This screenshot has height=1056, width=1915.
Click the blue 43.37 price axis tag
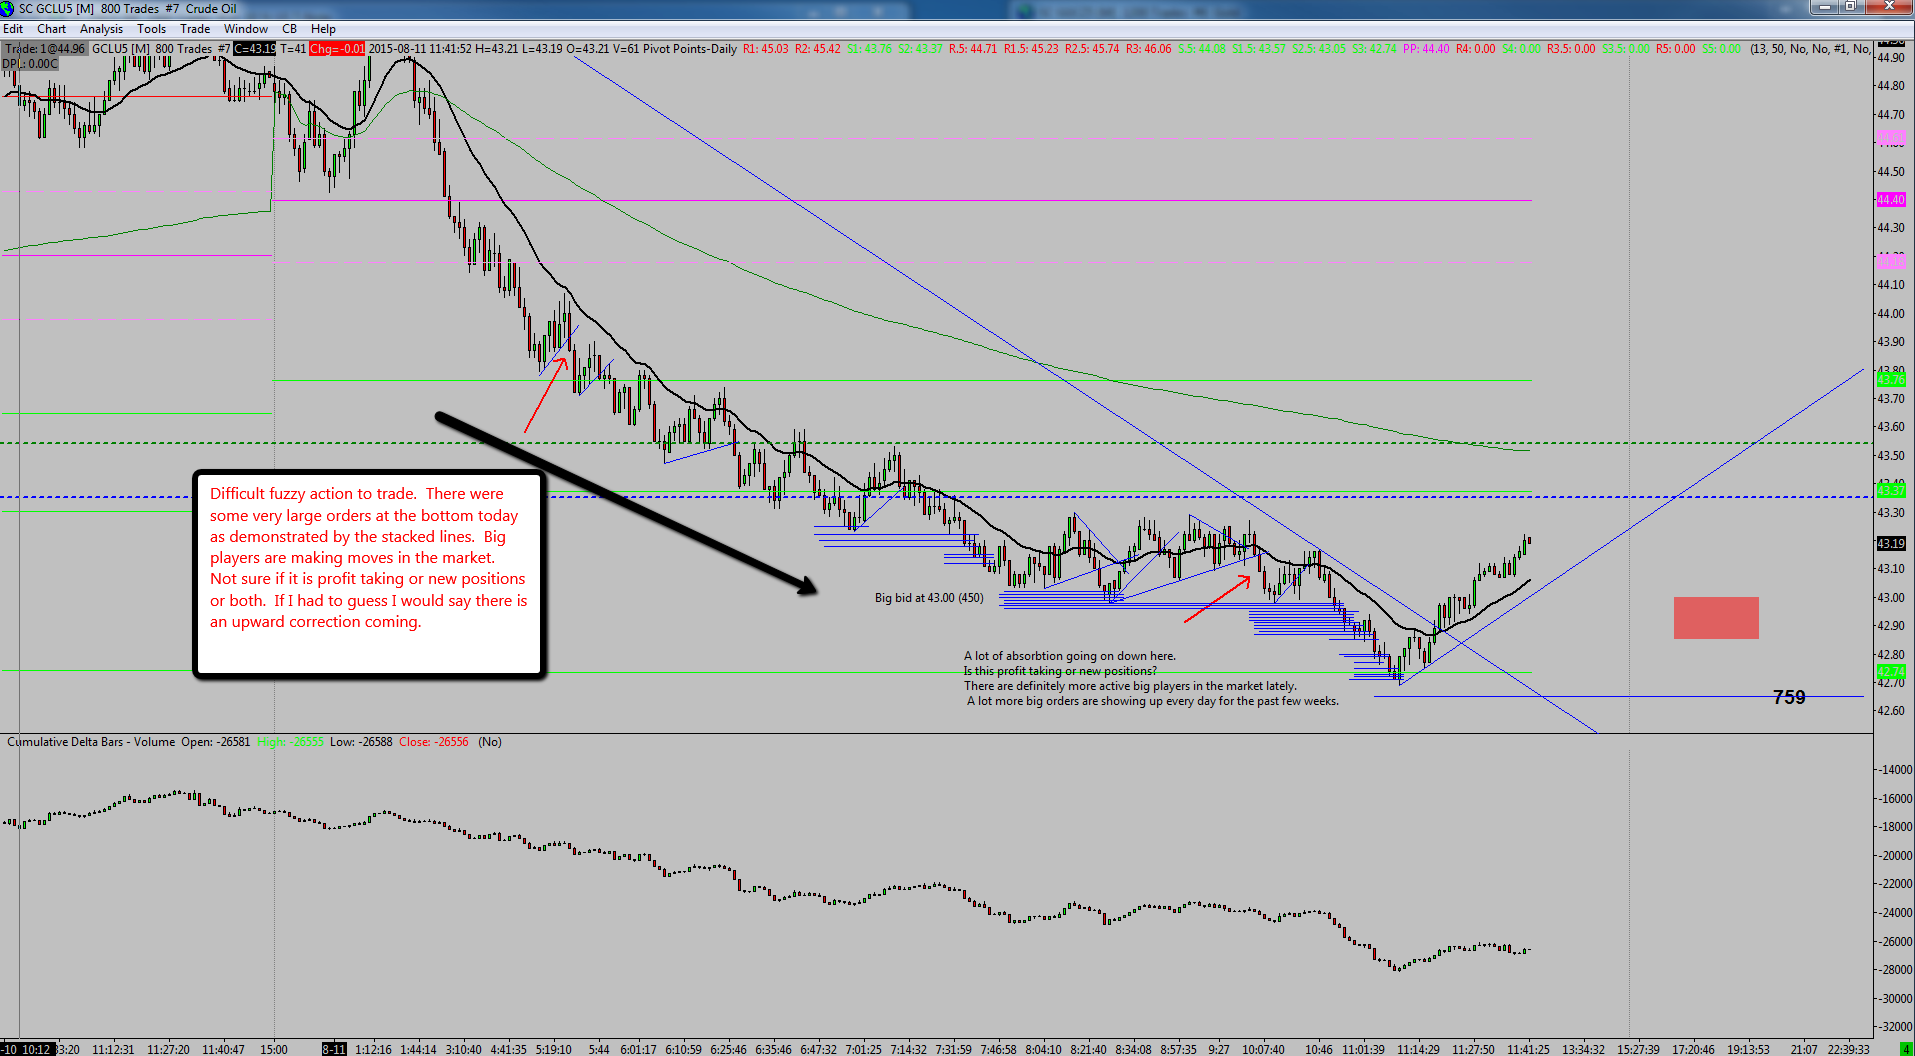click(x=1890, y=491)
